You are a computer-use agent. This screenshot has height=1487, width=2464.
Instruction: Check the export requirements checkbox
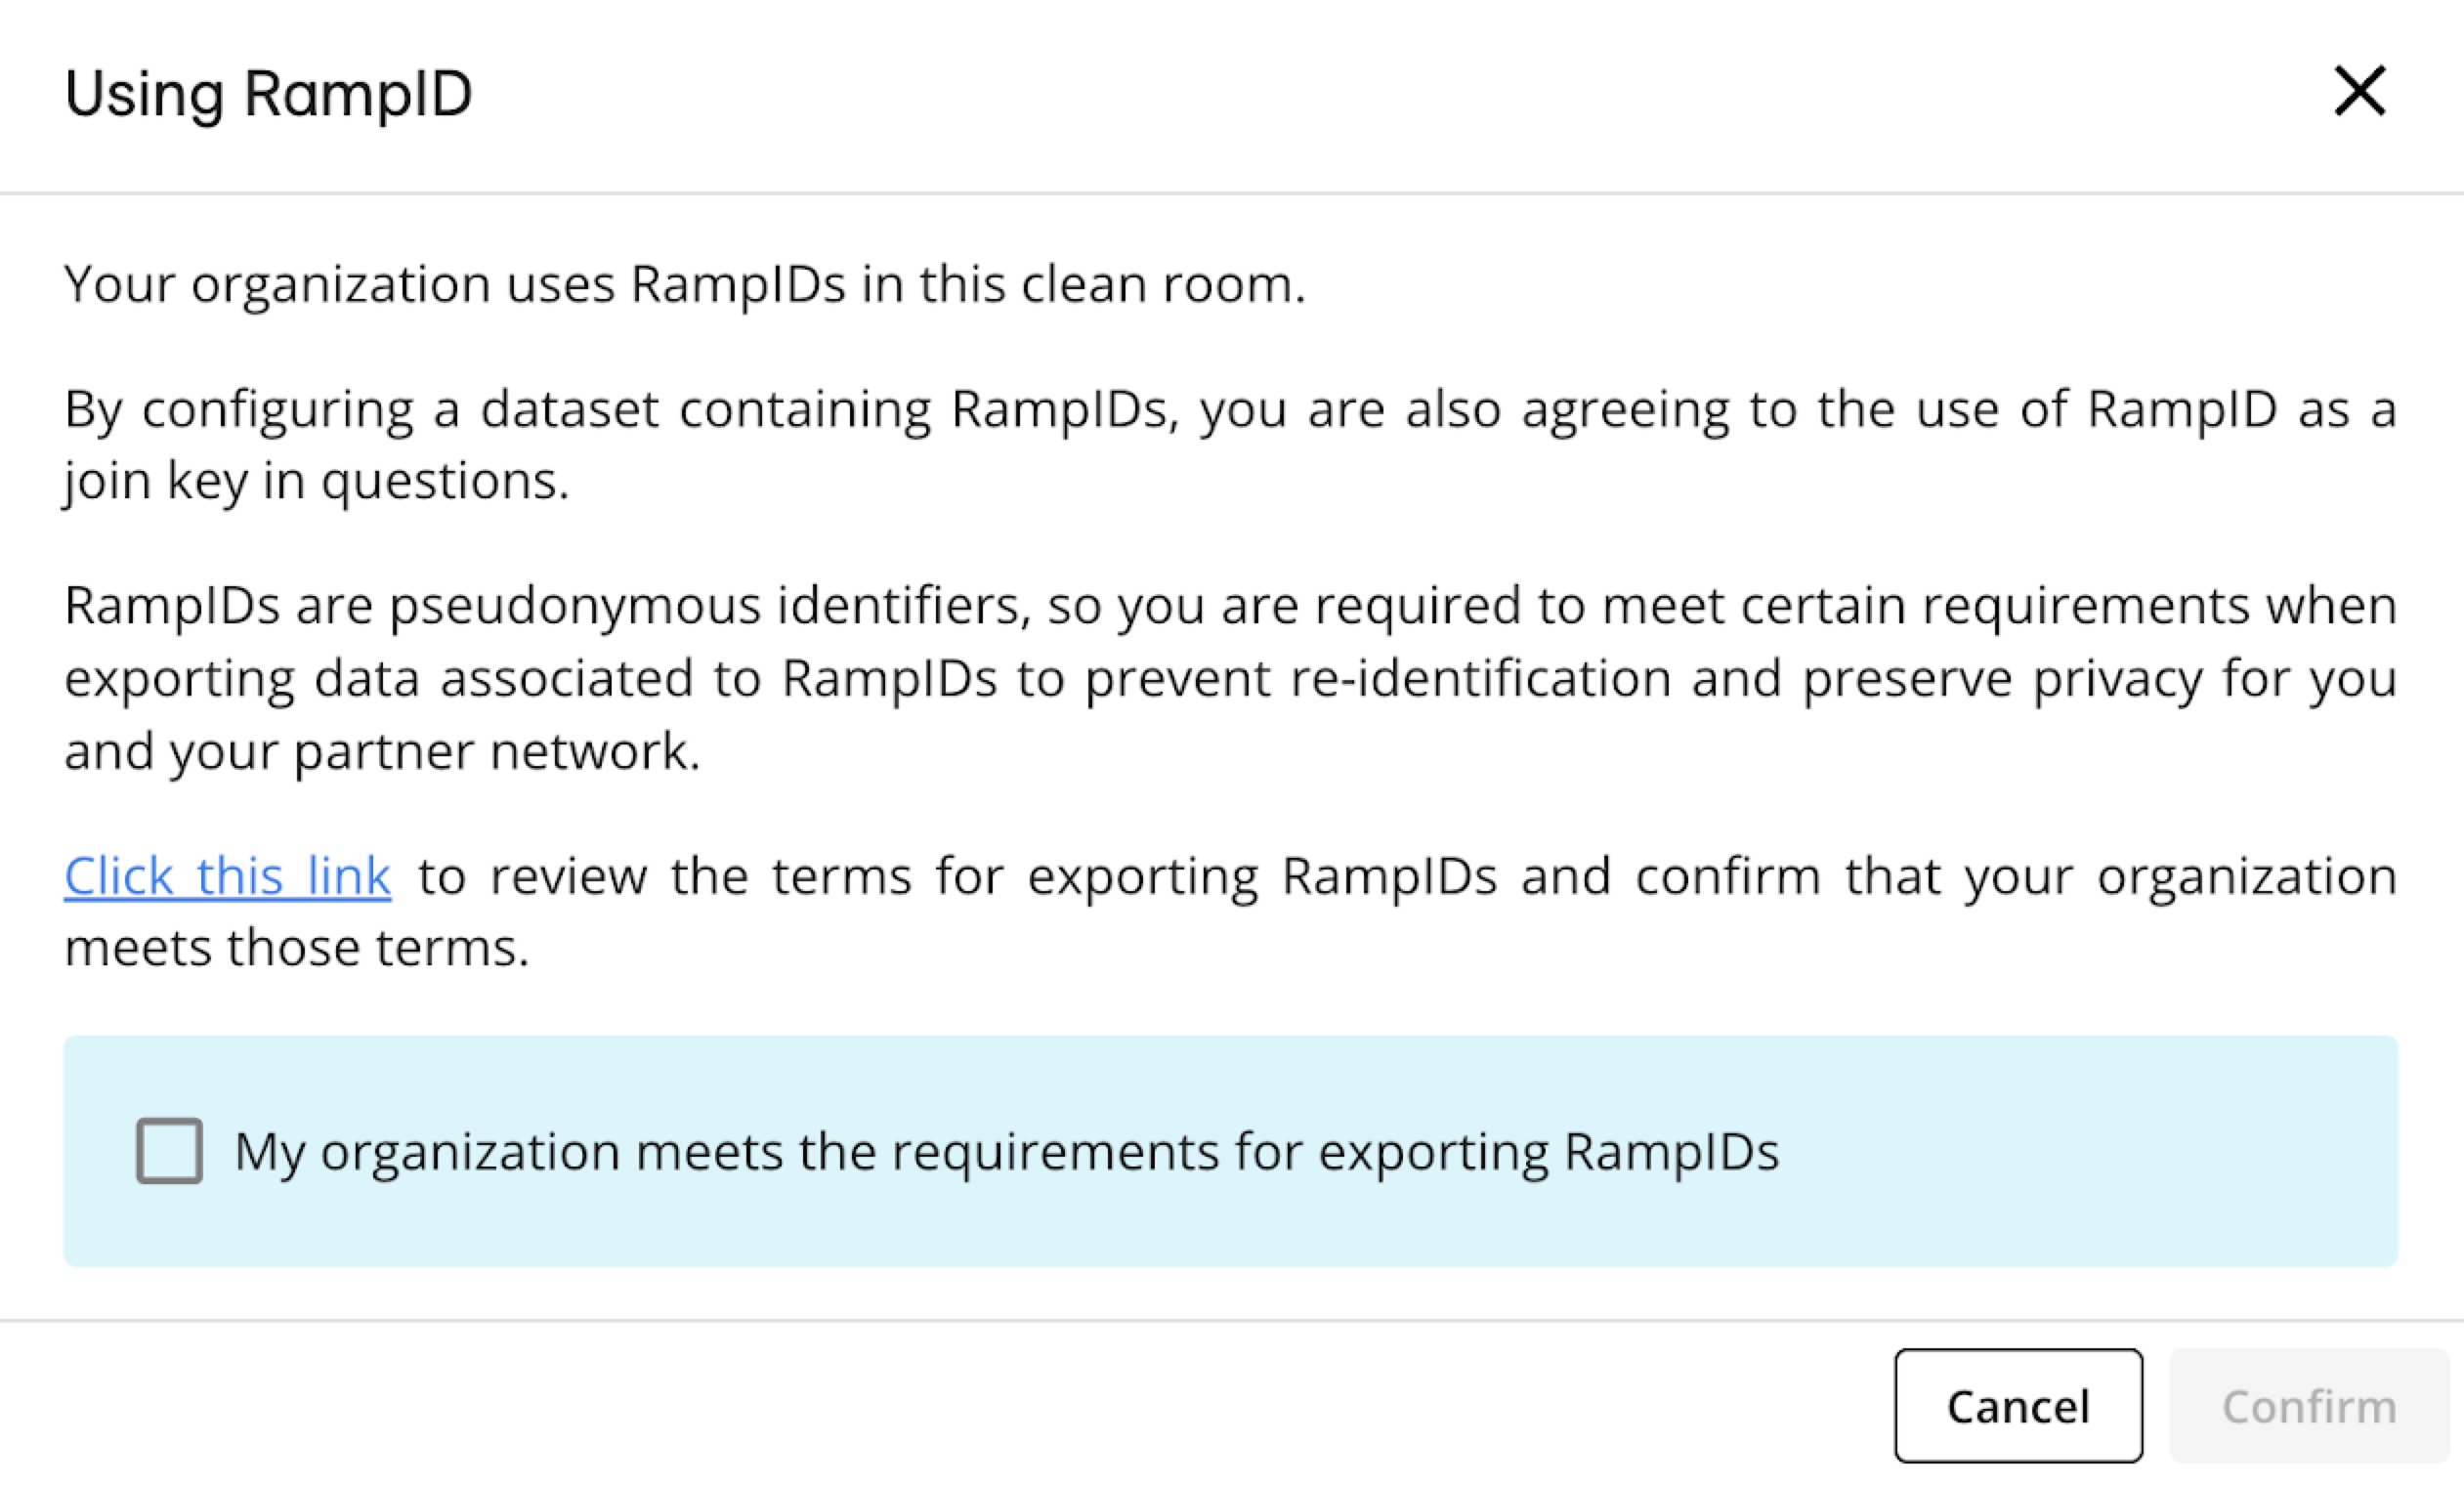click(x=169, y=1151)
